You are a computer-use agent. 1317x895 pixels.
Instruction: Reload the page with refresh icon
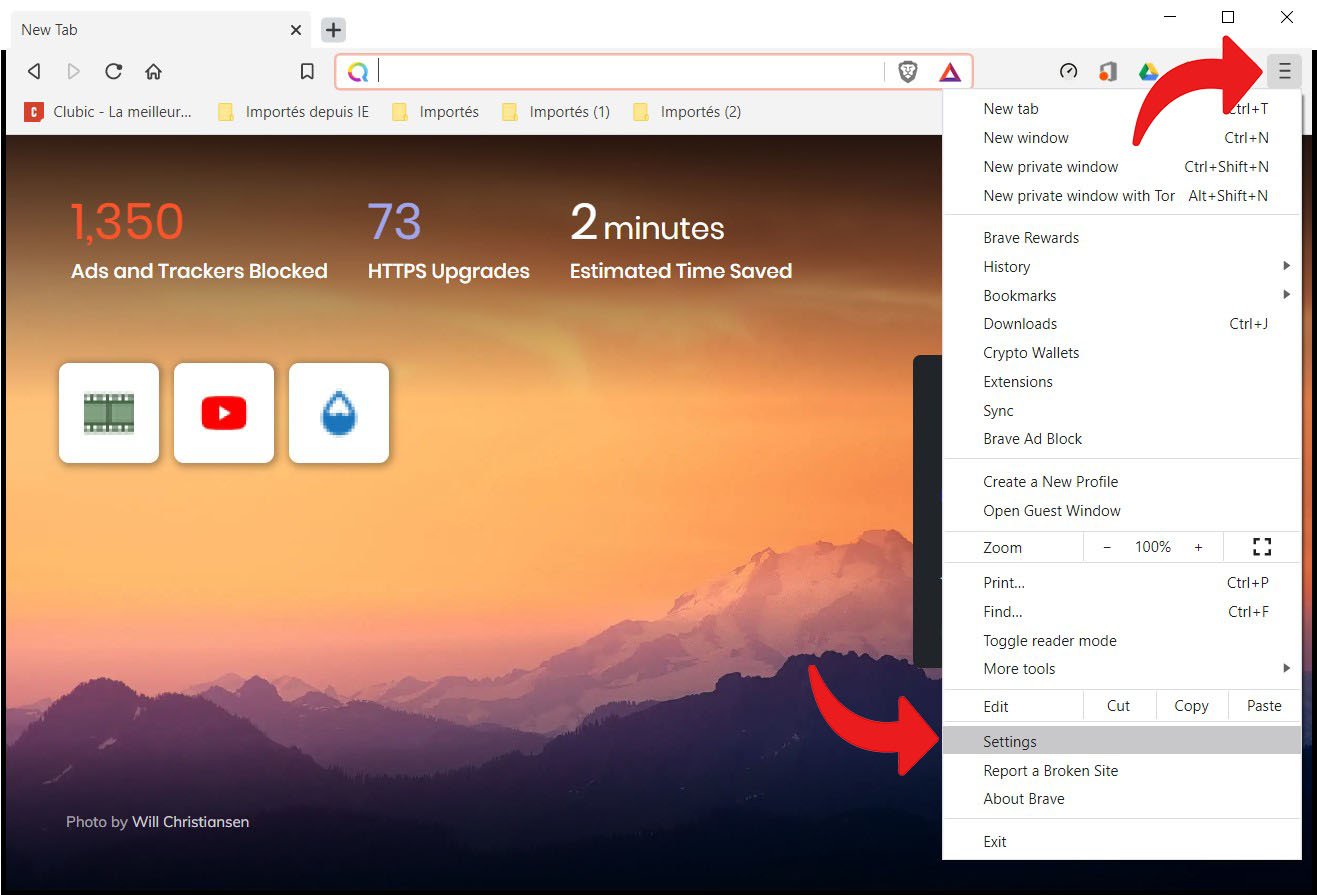coord(113,72)
